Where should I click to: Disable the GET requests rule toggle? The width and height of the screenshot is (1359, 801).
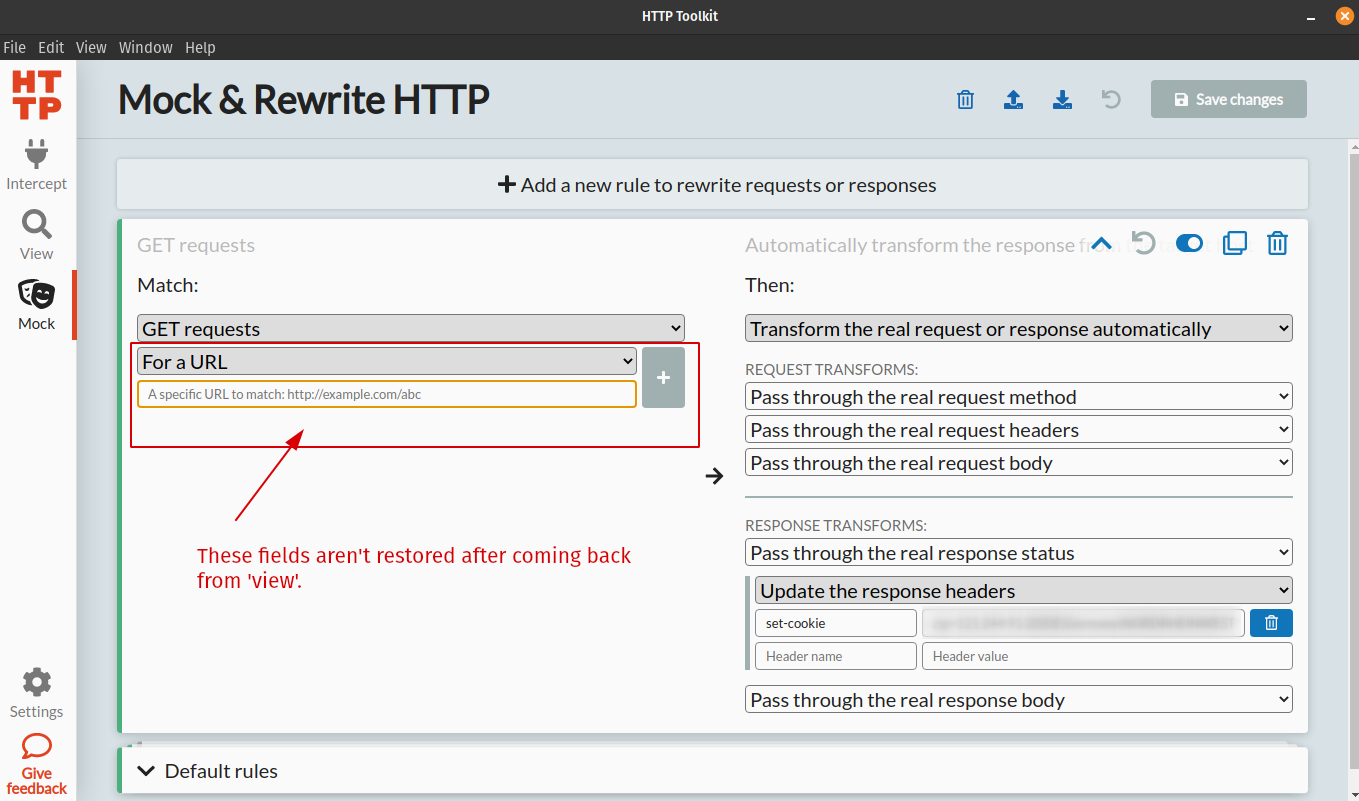tap(1189, 243)
